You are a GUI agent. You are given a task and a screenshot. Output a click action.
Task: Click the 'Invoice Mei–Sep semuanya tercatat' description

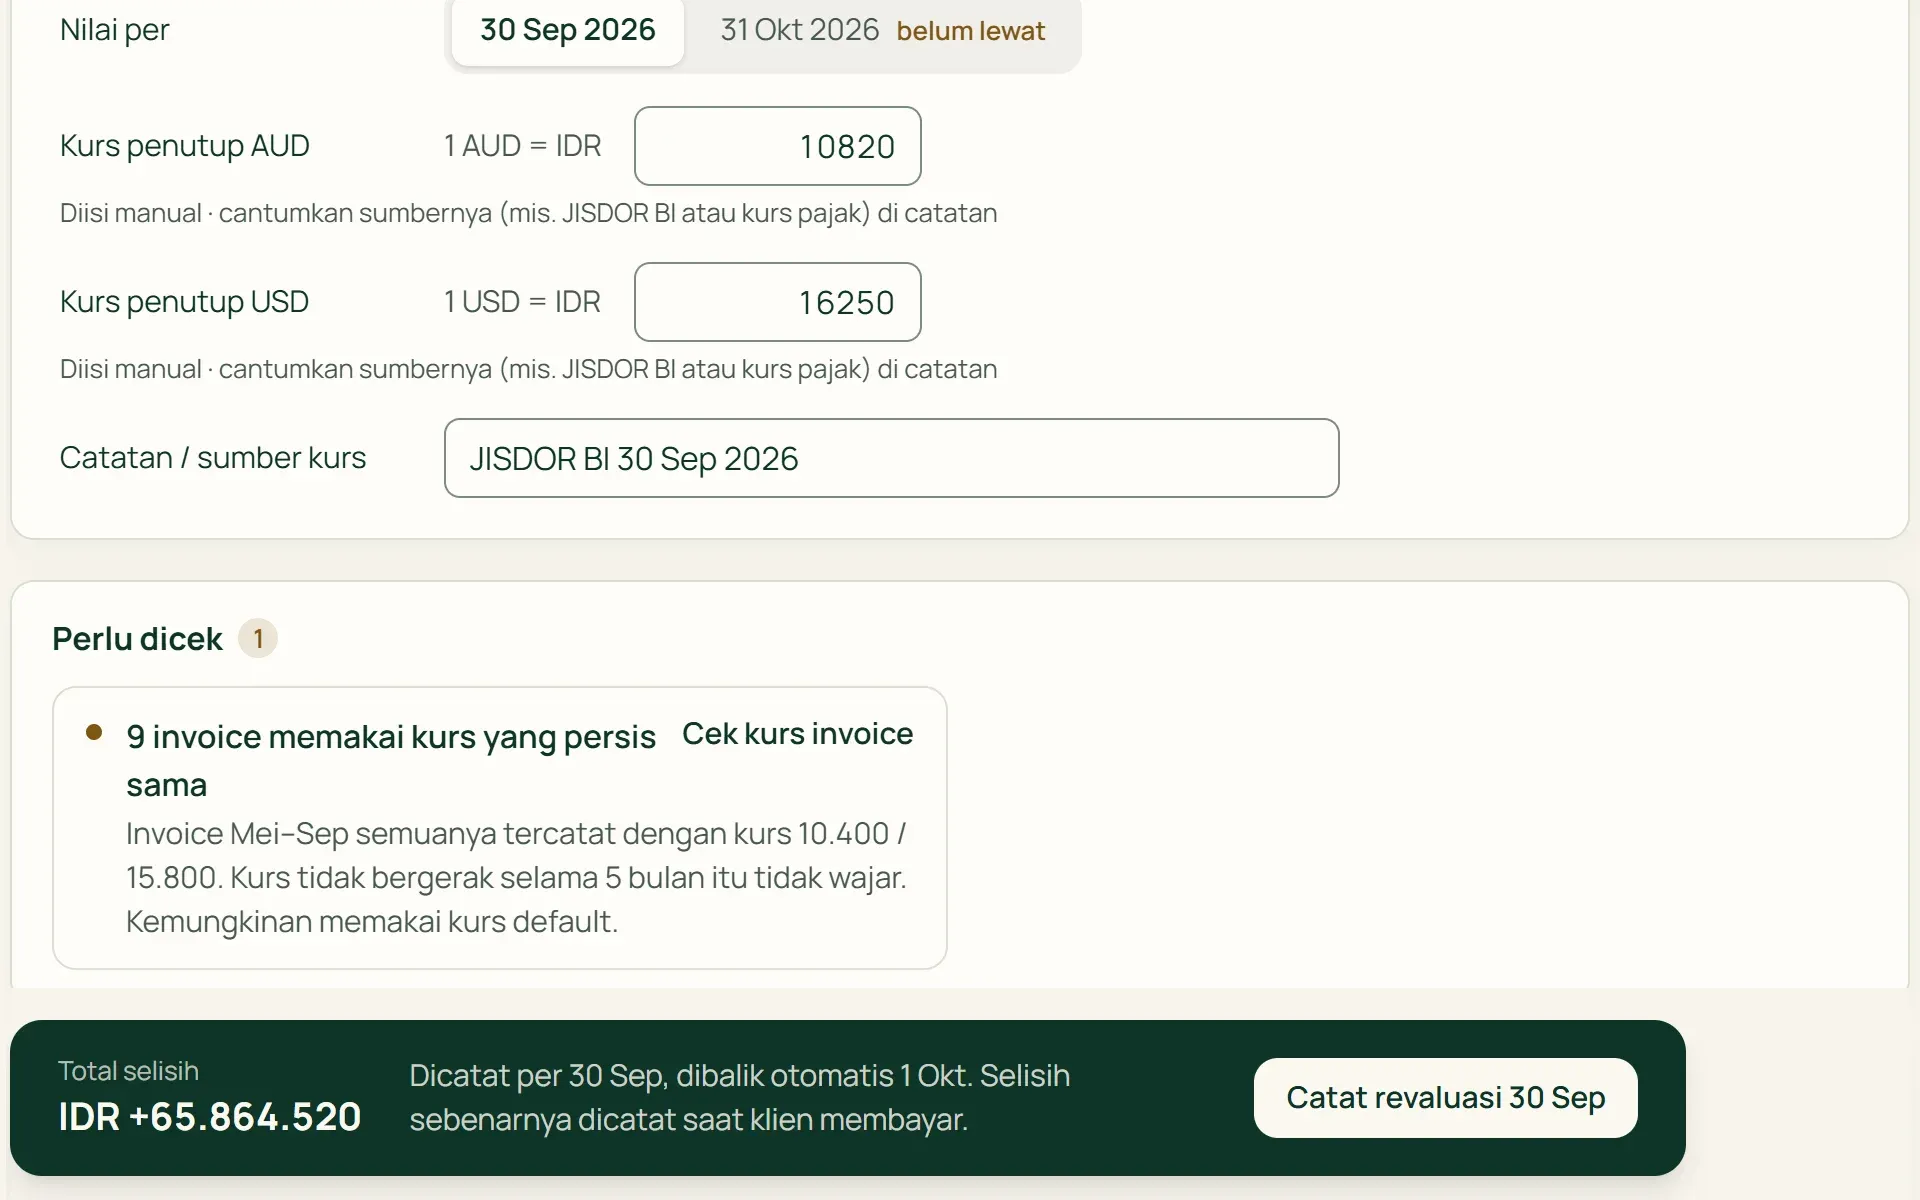pos(516,877)
